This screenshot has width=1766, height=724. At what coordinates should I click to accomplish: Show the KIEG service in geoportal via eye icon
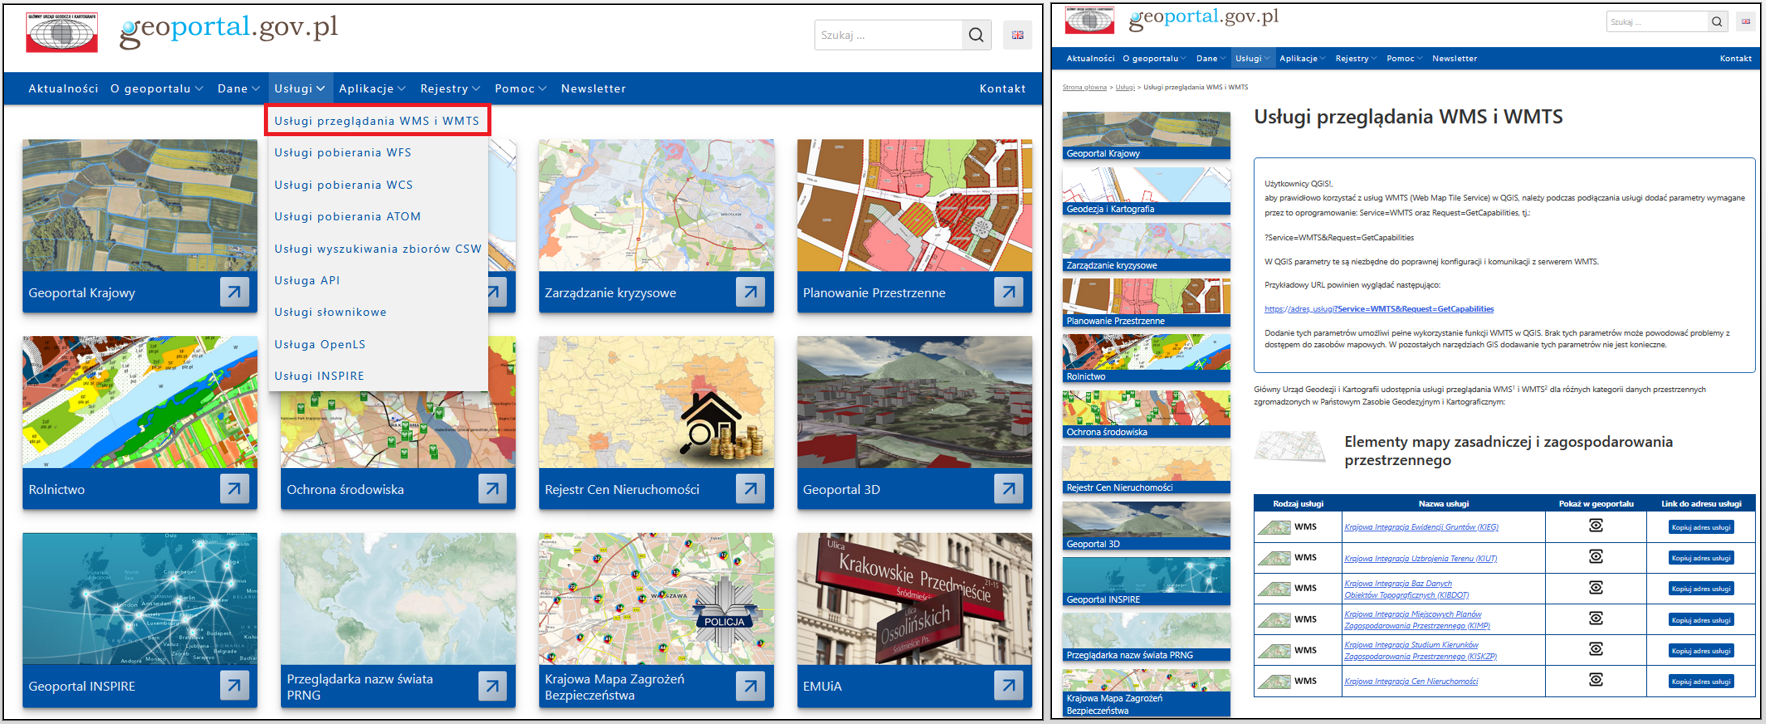(x=1596, y=526)
